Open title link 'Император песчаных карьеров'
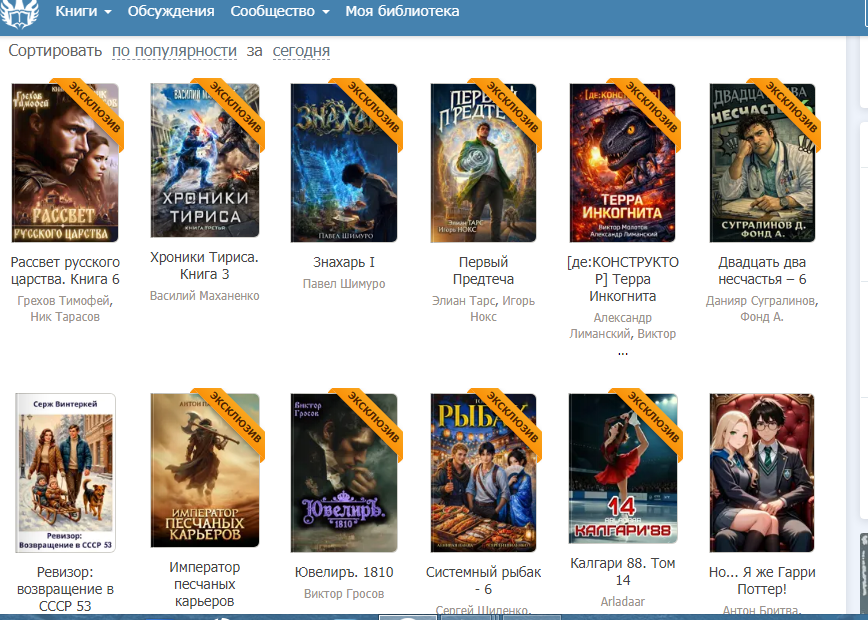Viewport: 868px width, 620px height. [x=204, y=584]
